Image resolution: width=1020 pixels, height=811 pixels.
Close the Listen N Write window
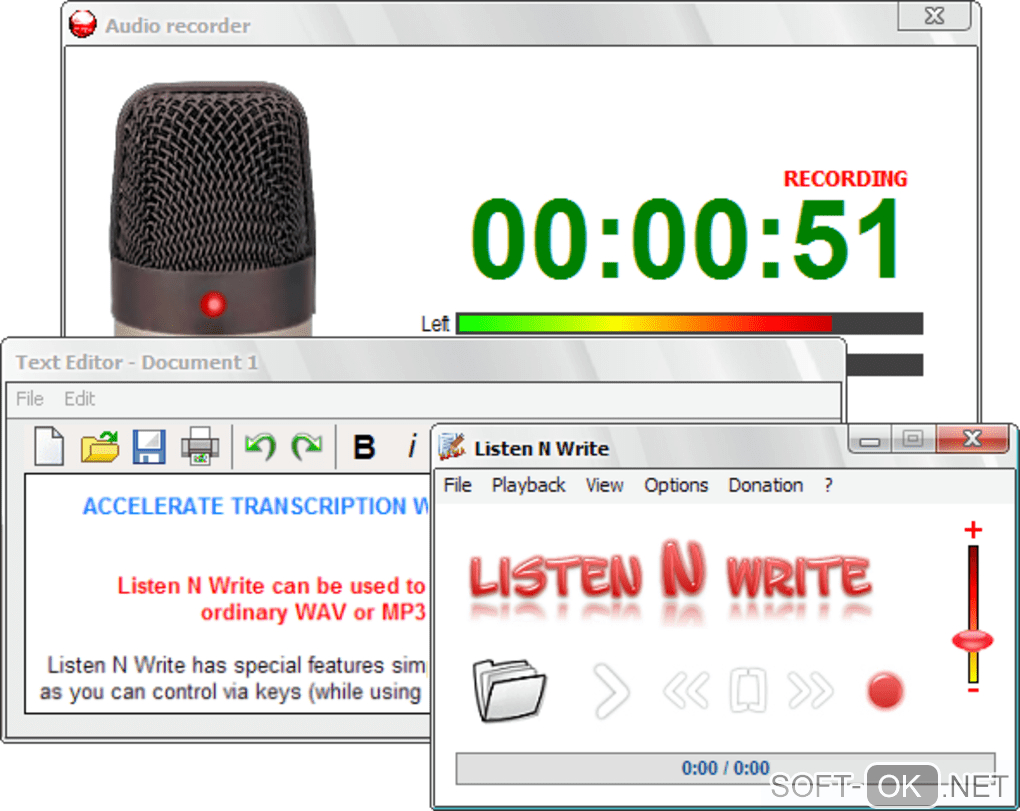coord(972,439)
